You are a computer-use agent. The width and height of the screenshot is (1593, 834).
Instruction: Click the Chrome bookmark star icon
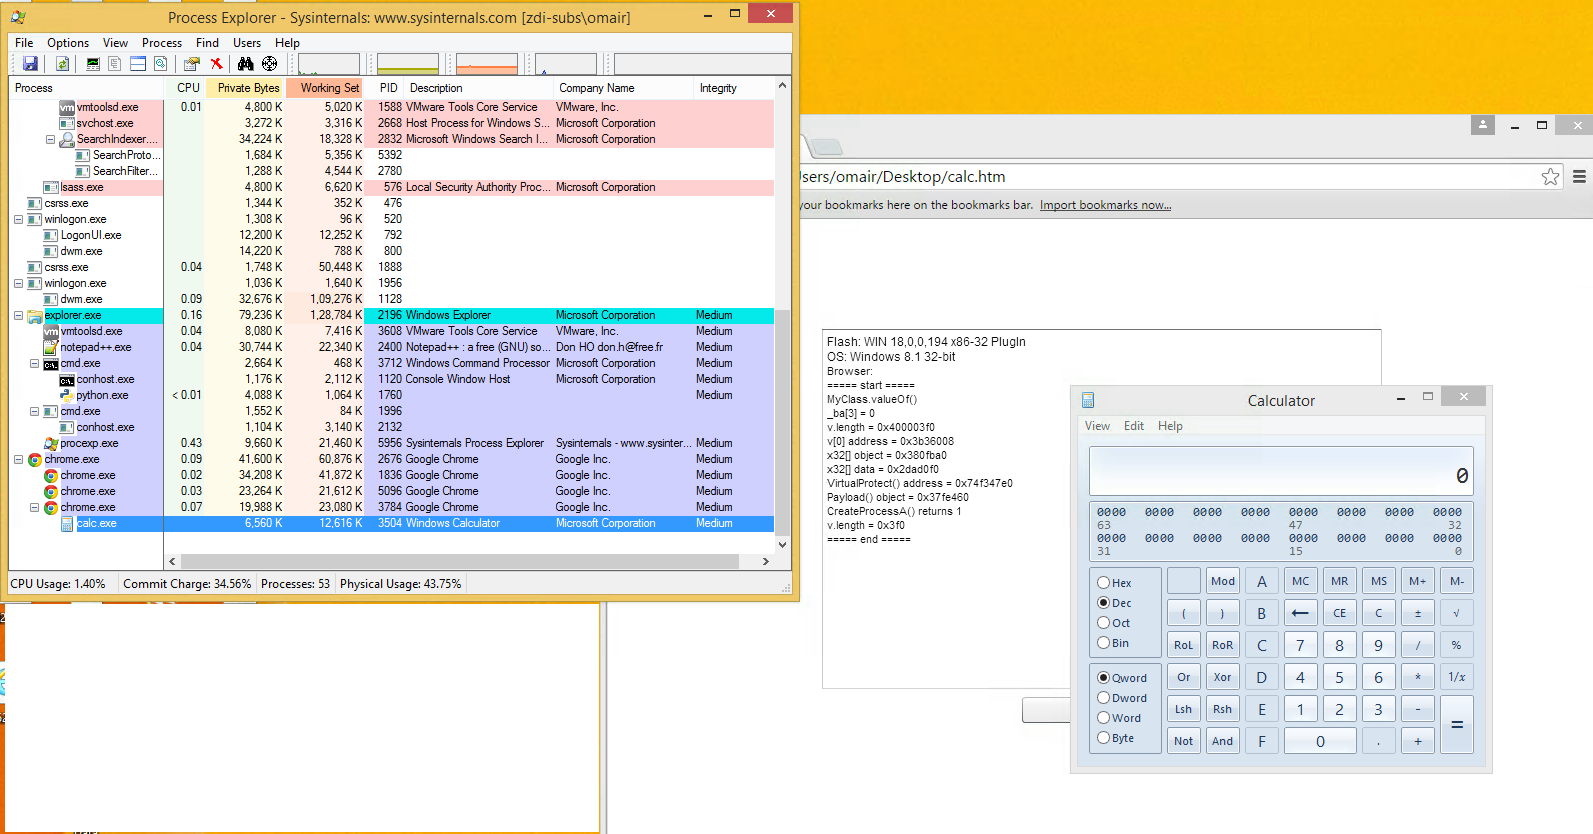pyautogui.click(x=1550, y=177)
